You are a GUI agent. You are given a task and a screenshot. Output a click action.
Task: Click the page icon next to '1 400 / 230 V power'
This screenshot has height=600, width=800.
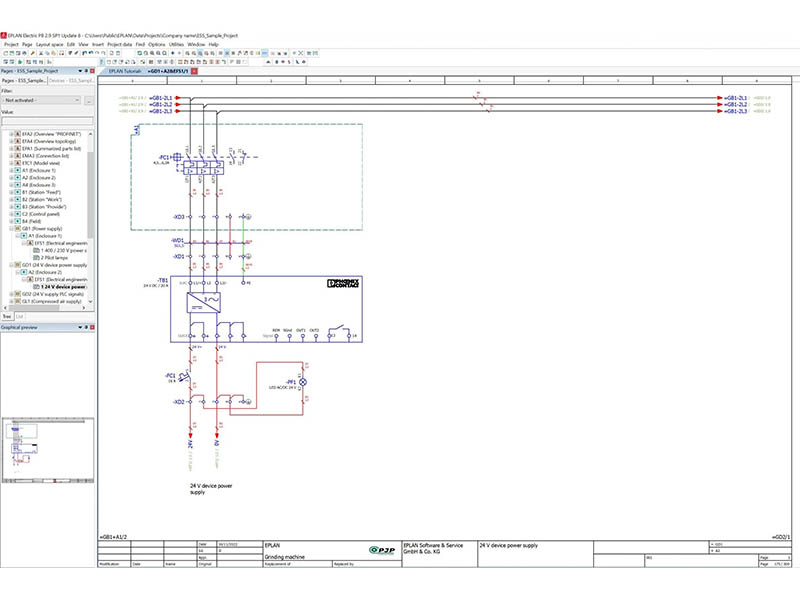click(36, 251)
